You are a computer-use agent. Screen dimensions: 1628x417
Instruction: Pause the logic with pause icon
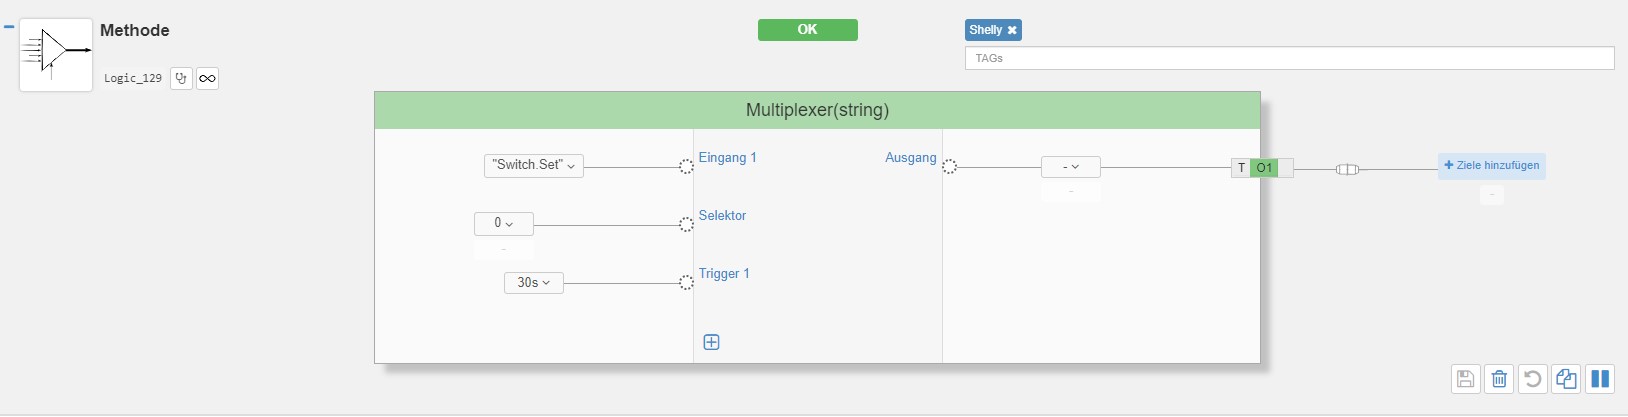tap(1600, 379)
